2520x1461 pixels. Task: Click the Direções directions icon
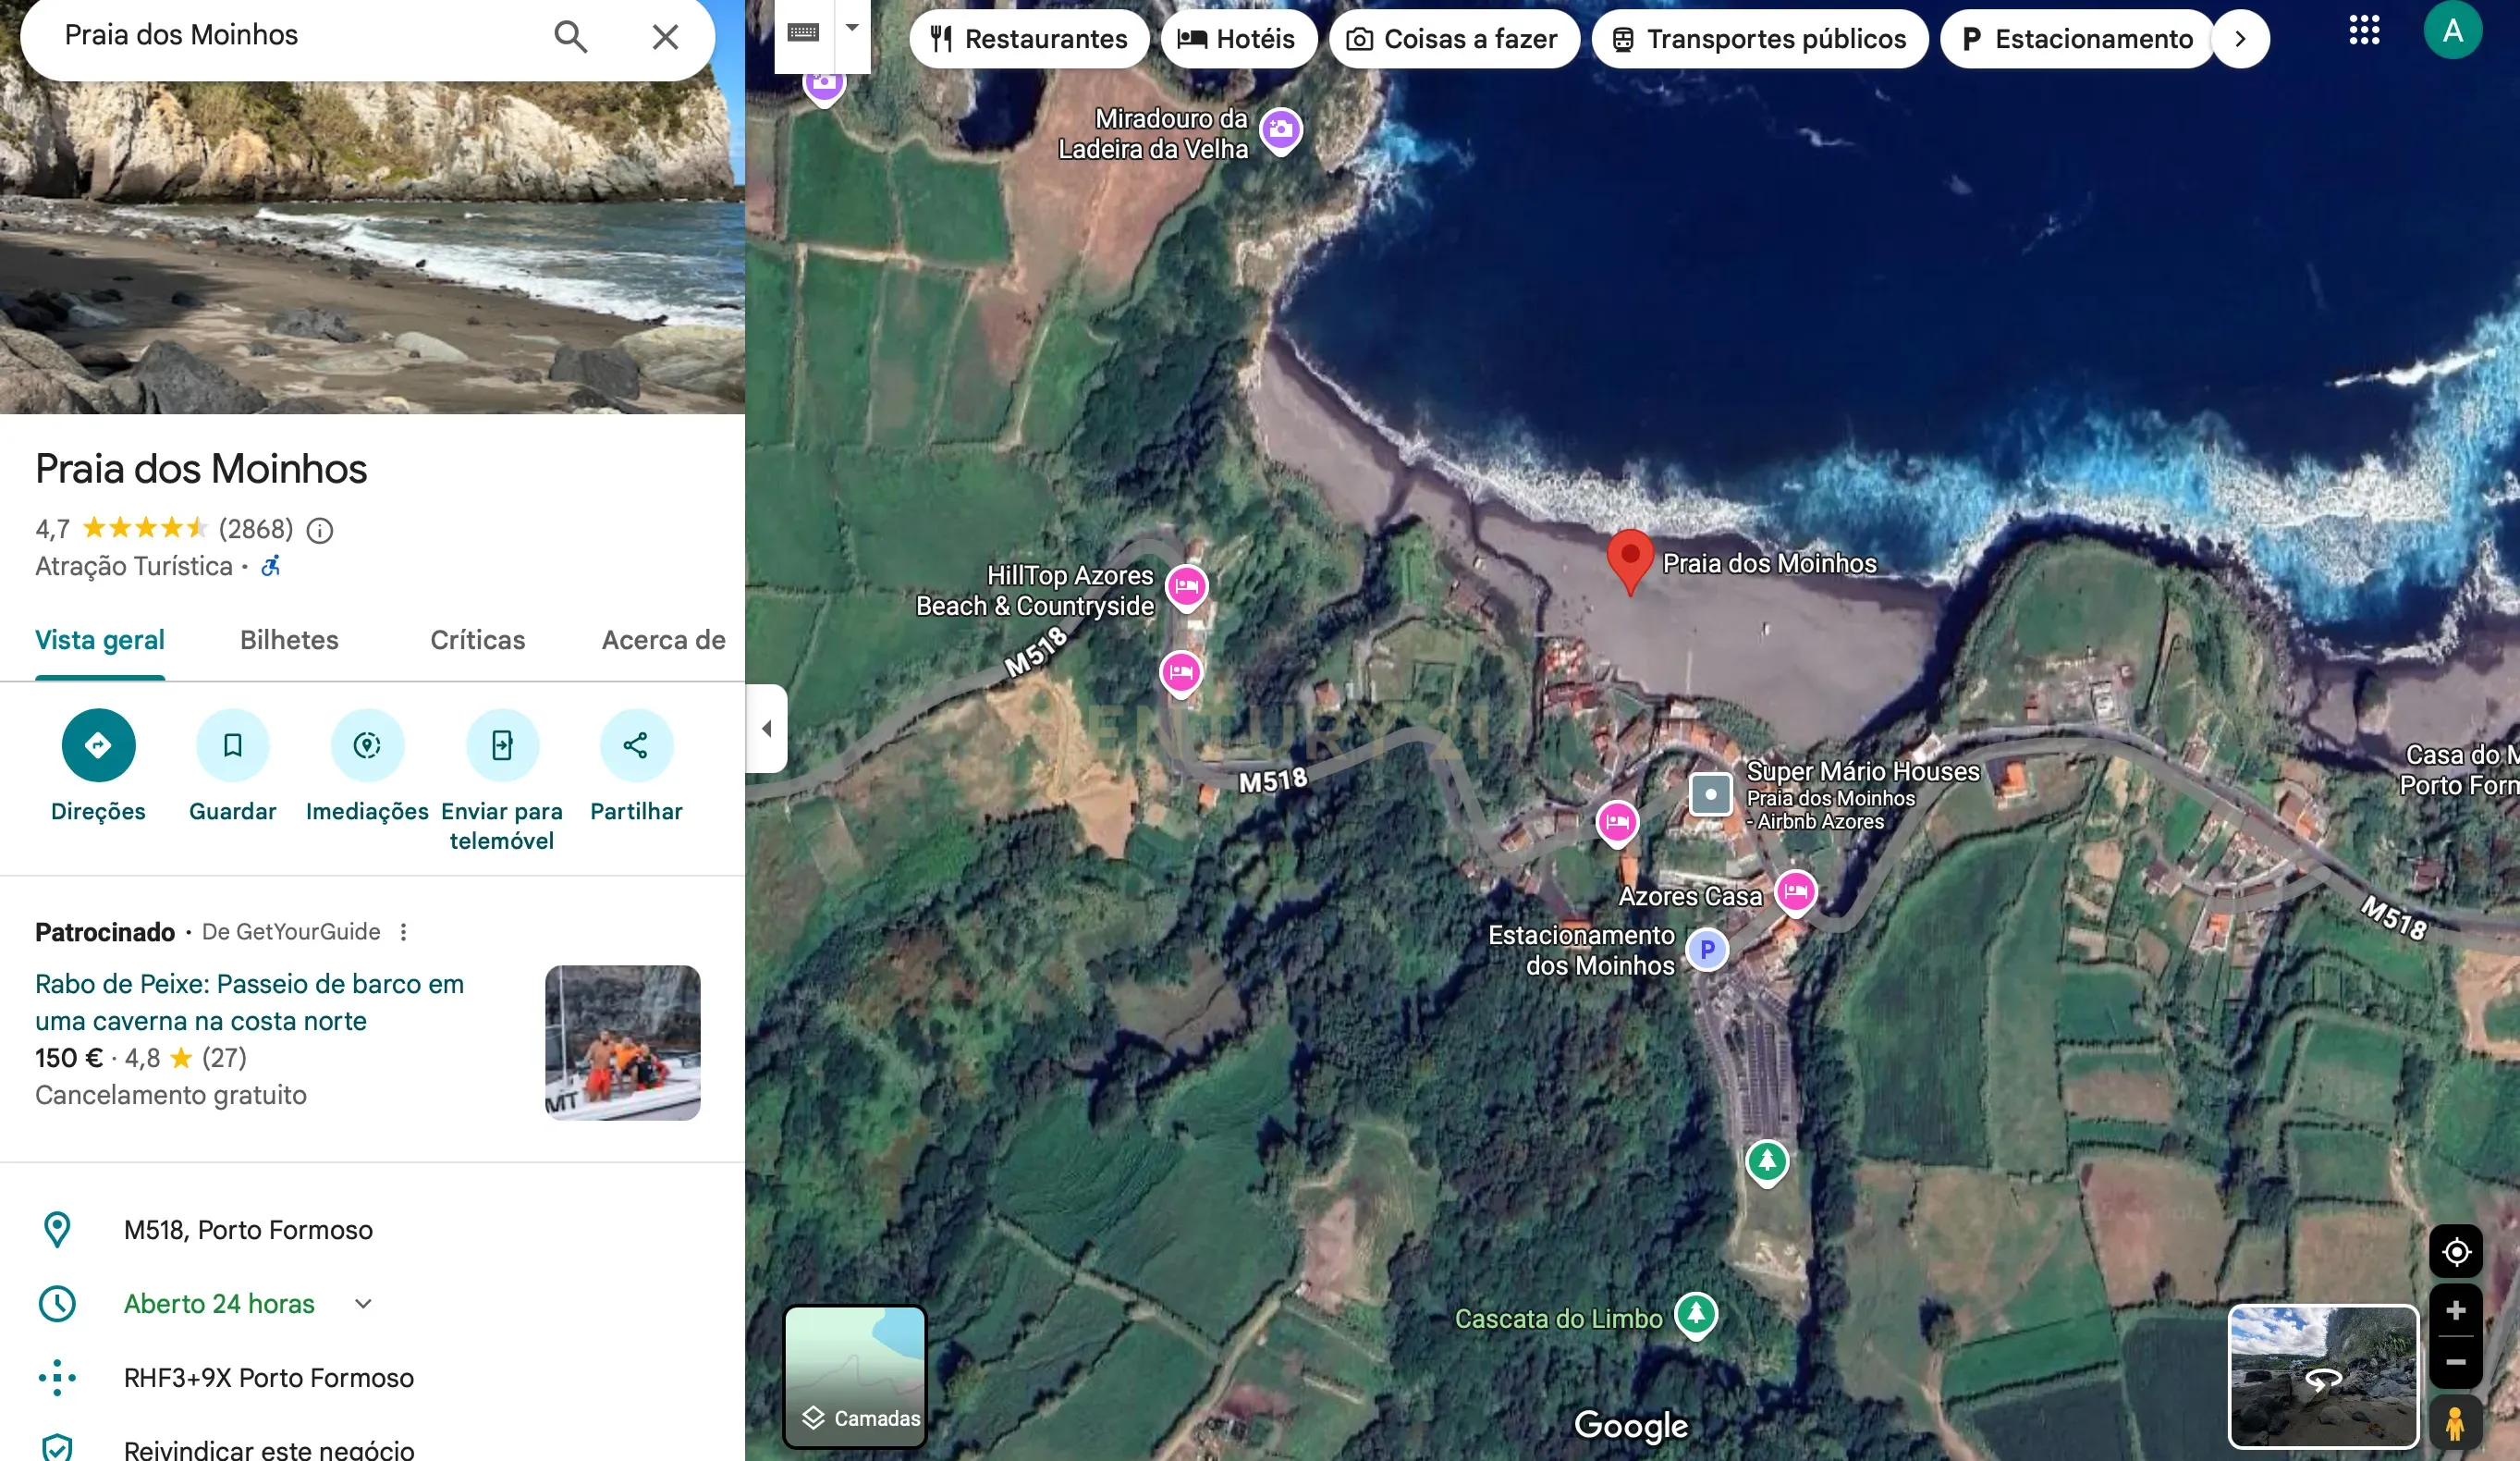pyautogui.click(x=98, y=745)
